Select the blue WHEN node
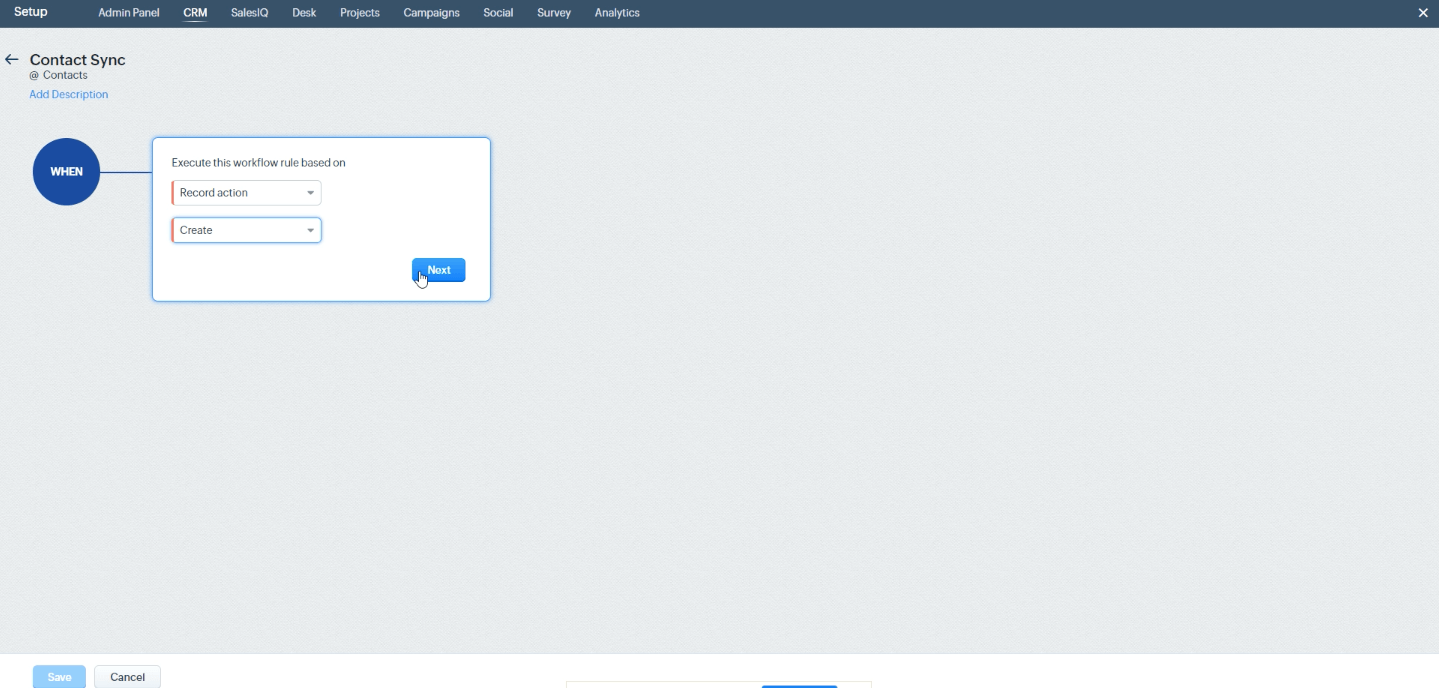Viewport: 1439px width, 688px height. pyautogui.click(x=66, y=171)
